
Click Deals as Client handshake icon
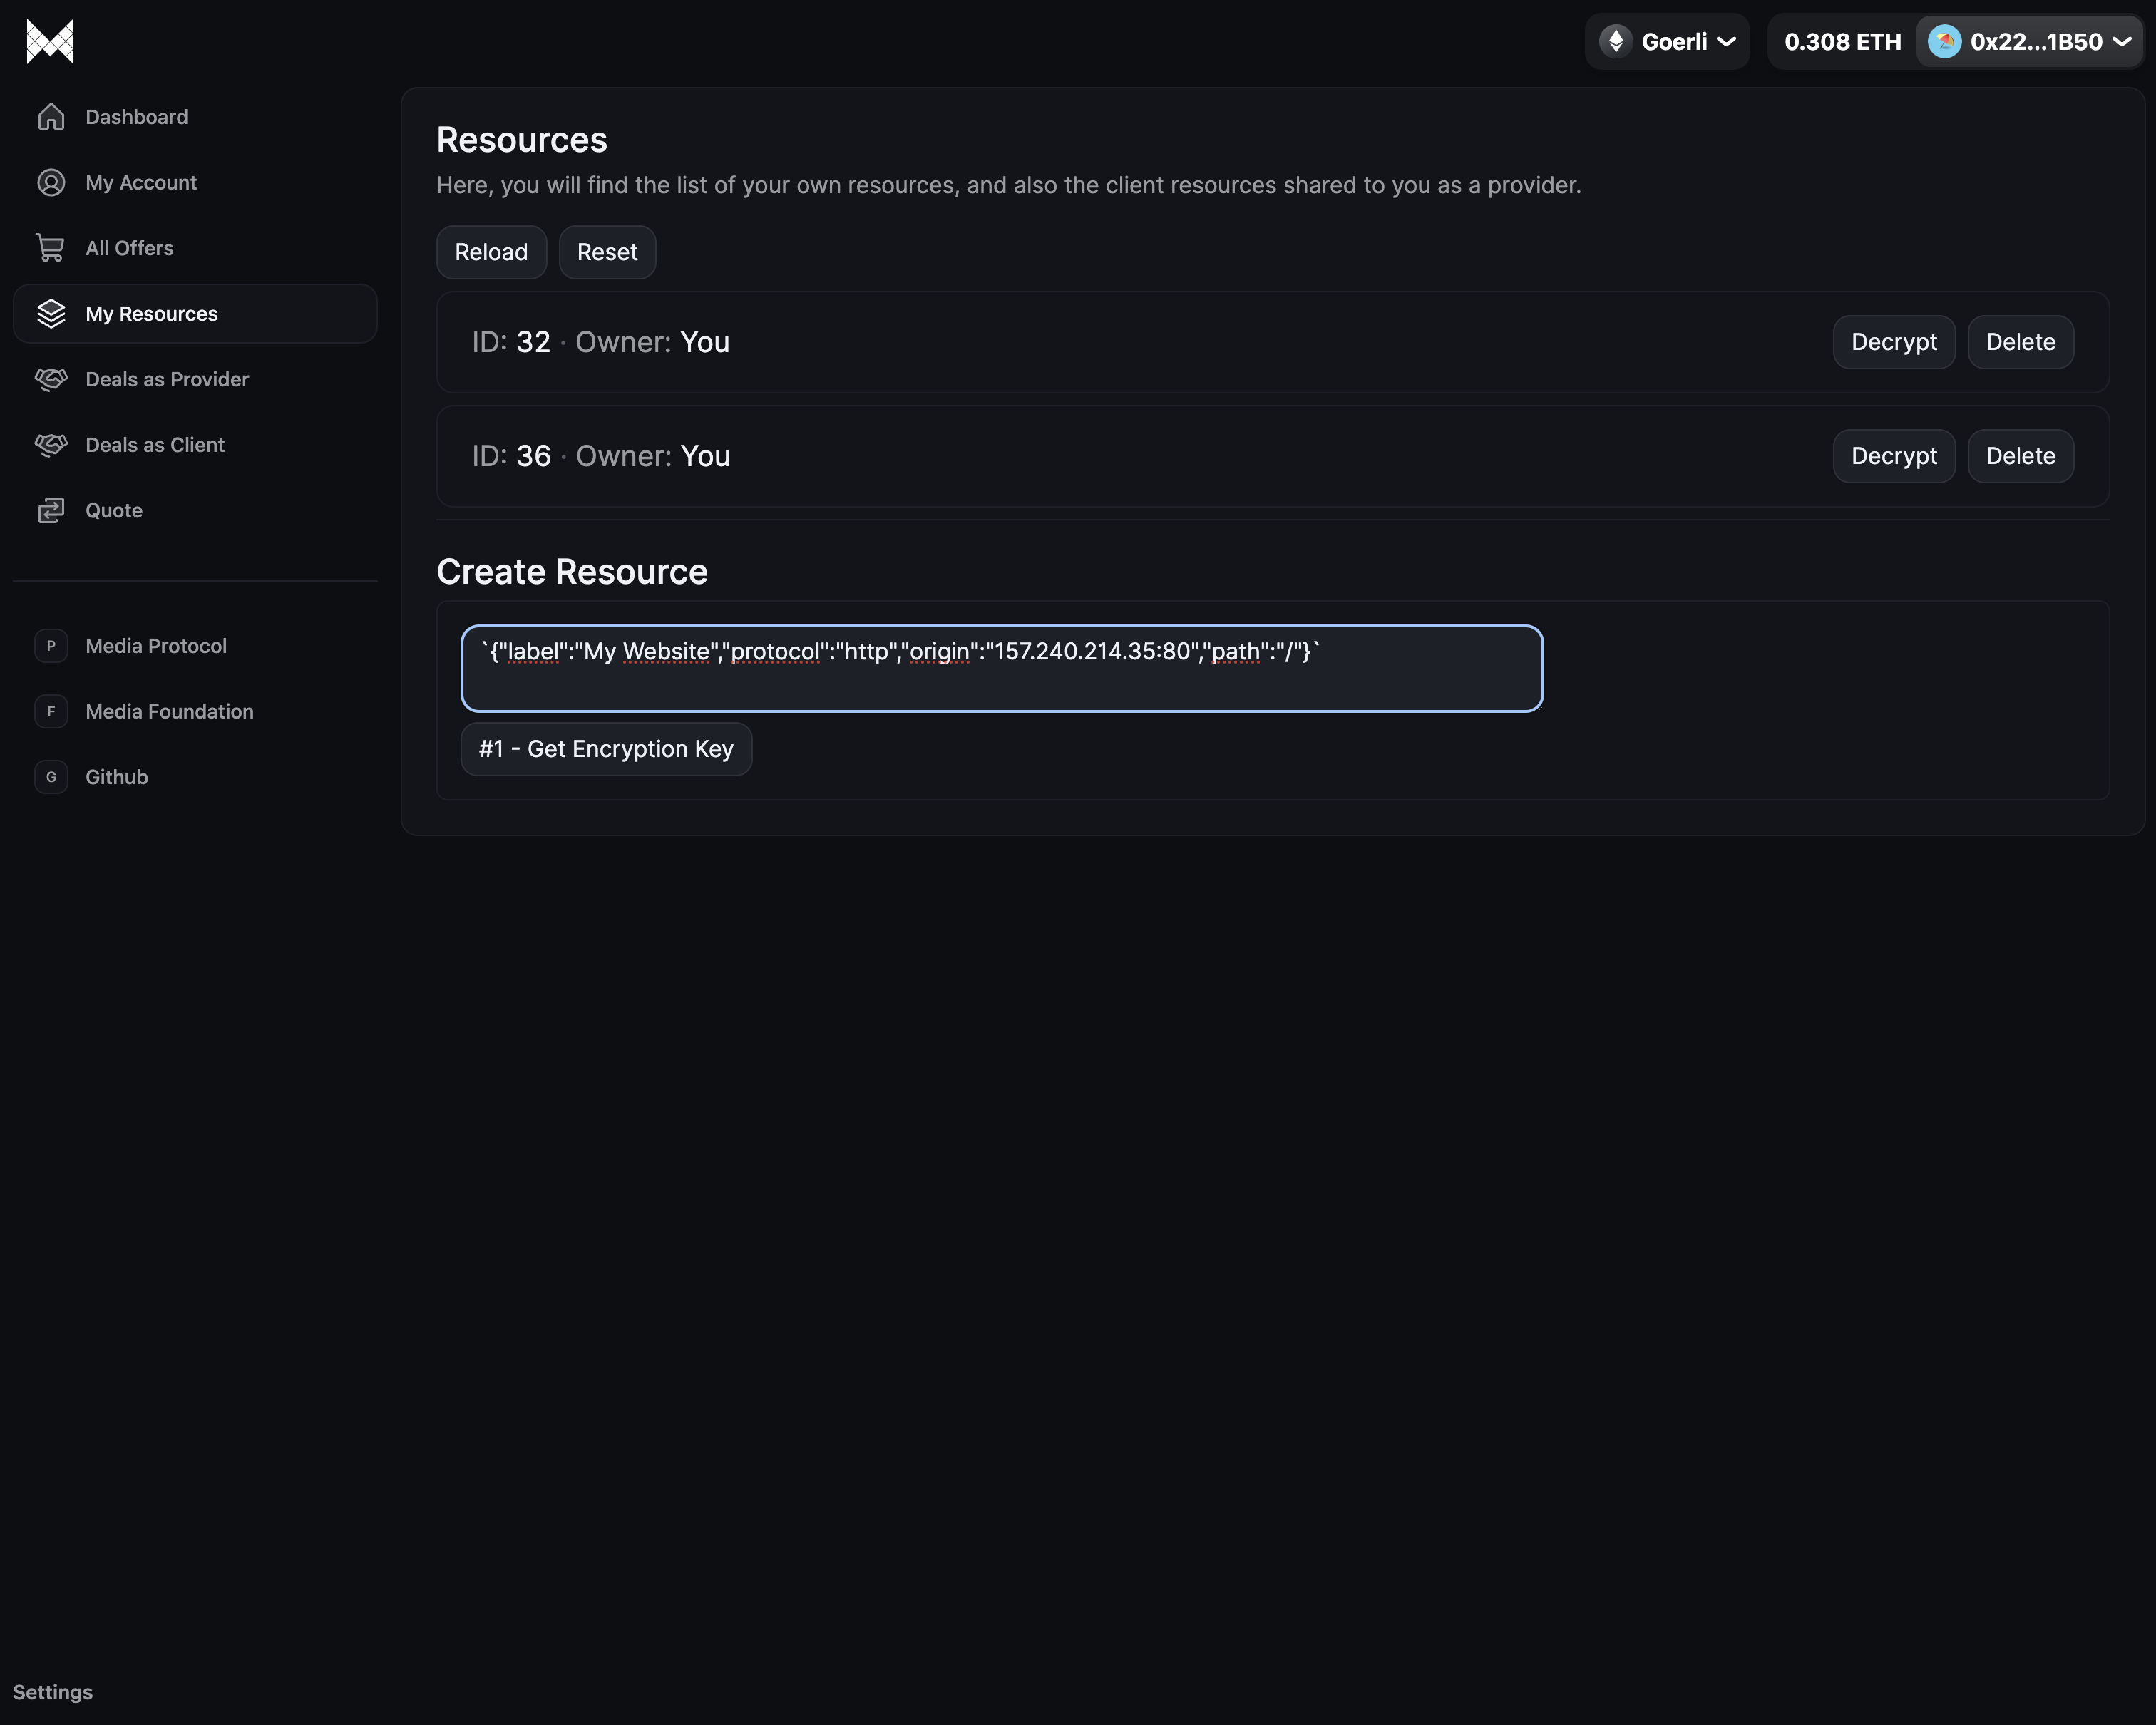coord(51,445)
